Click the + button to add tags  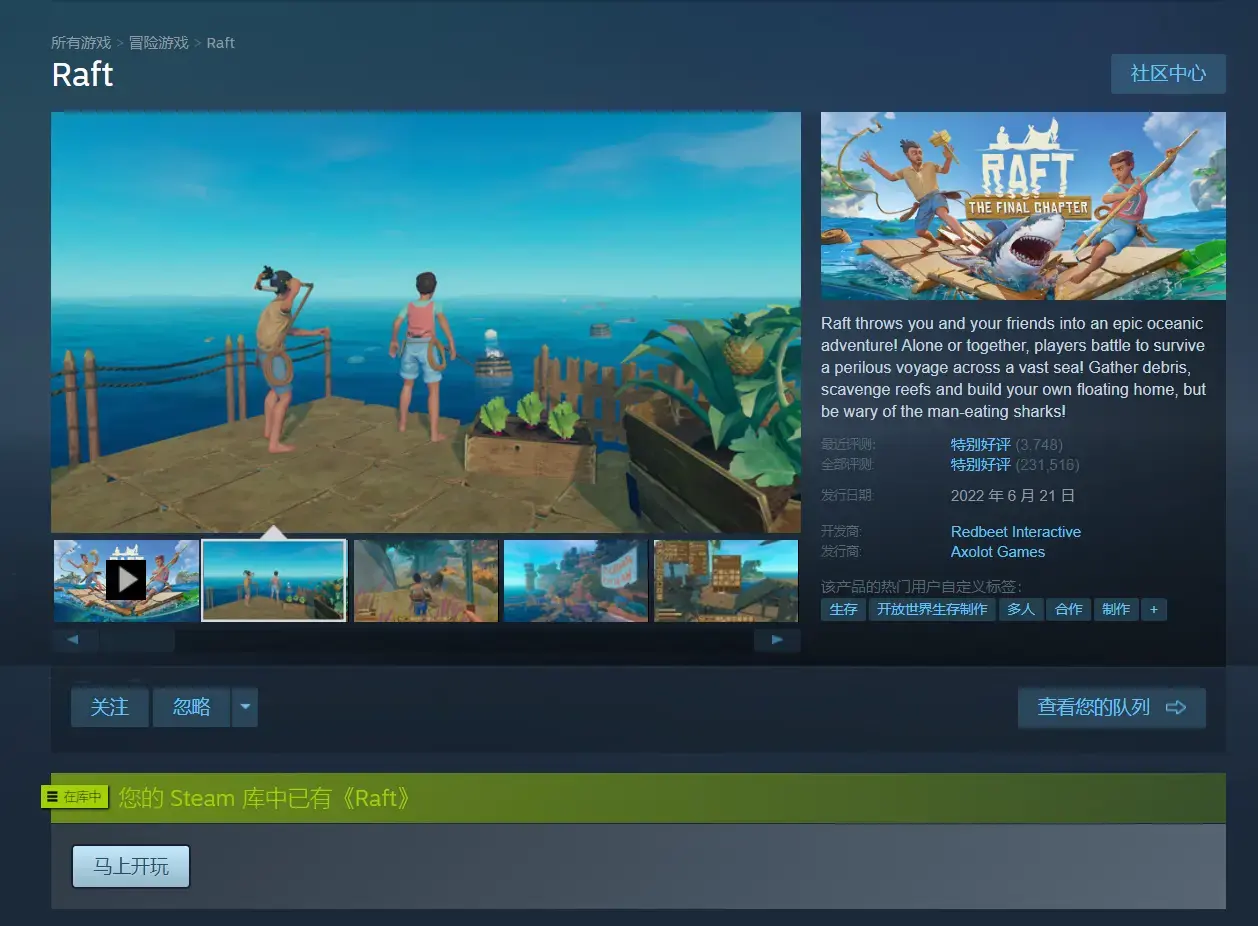point(1154,609)
